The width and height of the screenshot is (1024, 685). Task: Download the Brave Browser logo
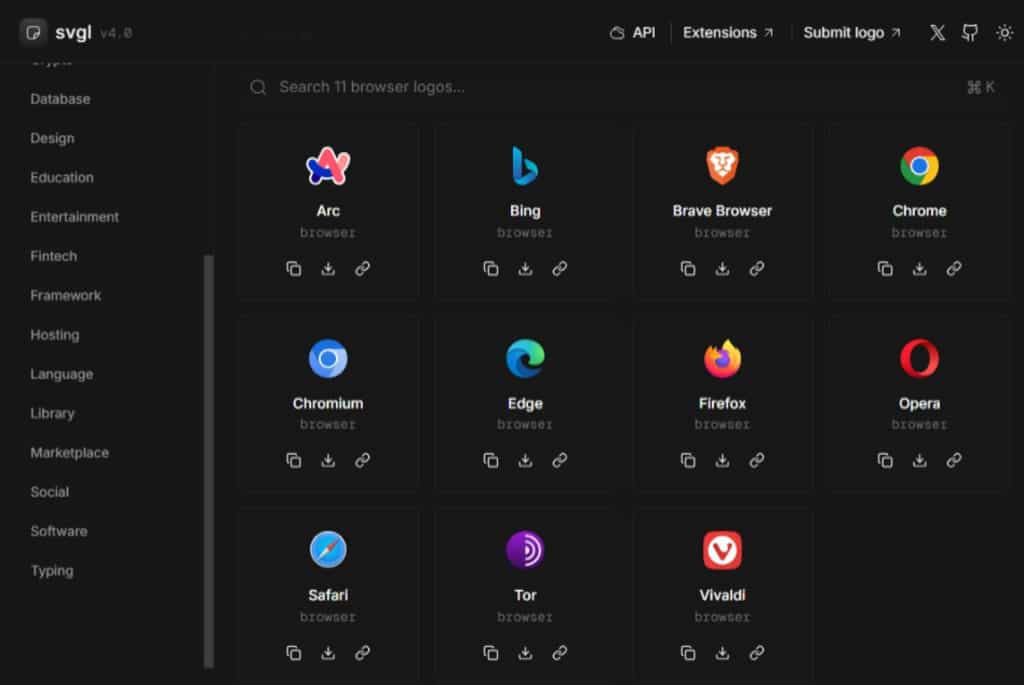[x=722, y=268]
